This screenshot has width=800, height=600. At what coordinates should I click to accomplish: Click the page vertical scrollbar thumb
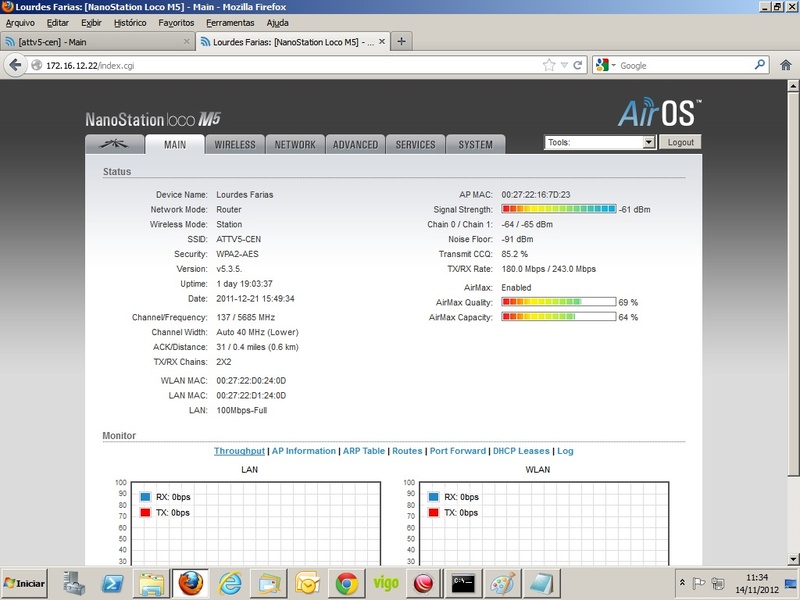tap(793, 284)
